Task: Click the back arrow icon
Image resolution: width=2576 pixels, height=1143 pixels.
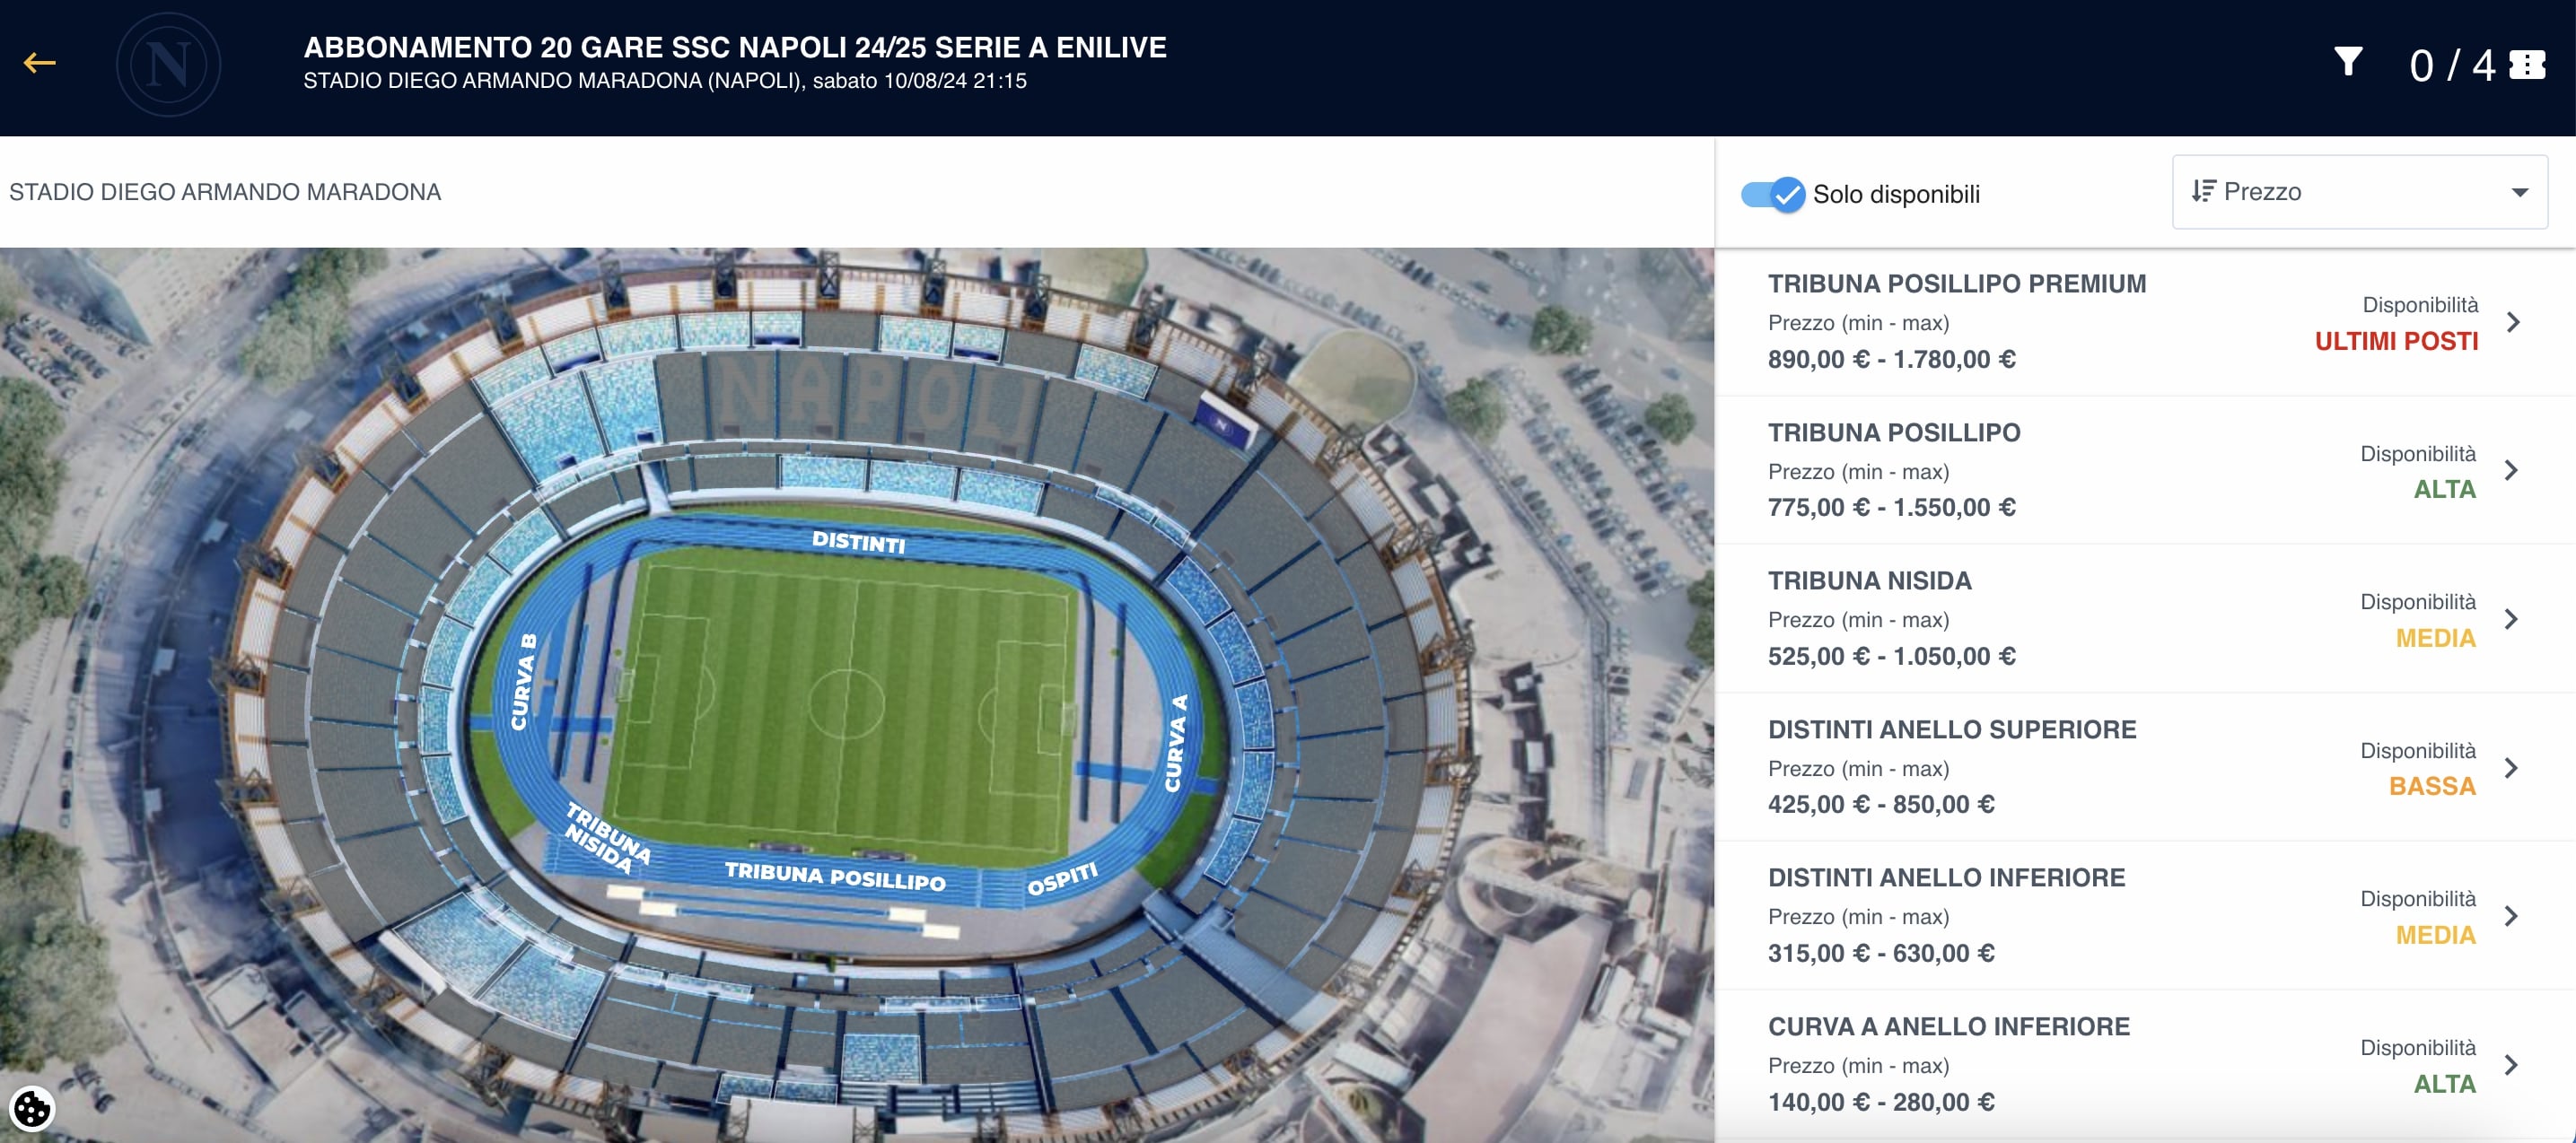Action: 40,64
